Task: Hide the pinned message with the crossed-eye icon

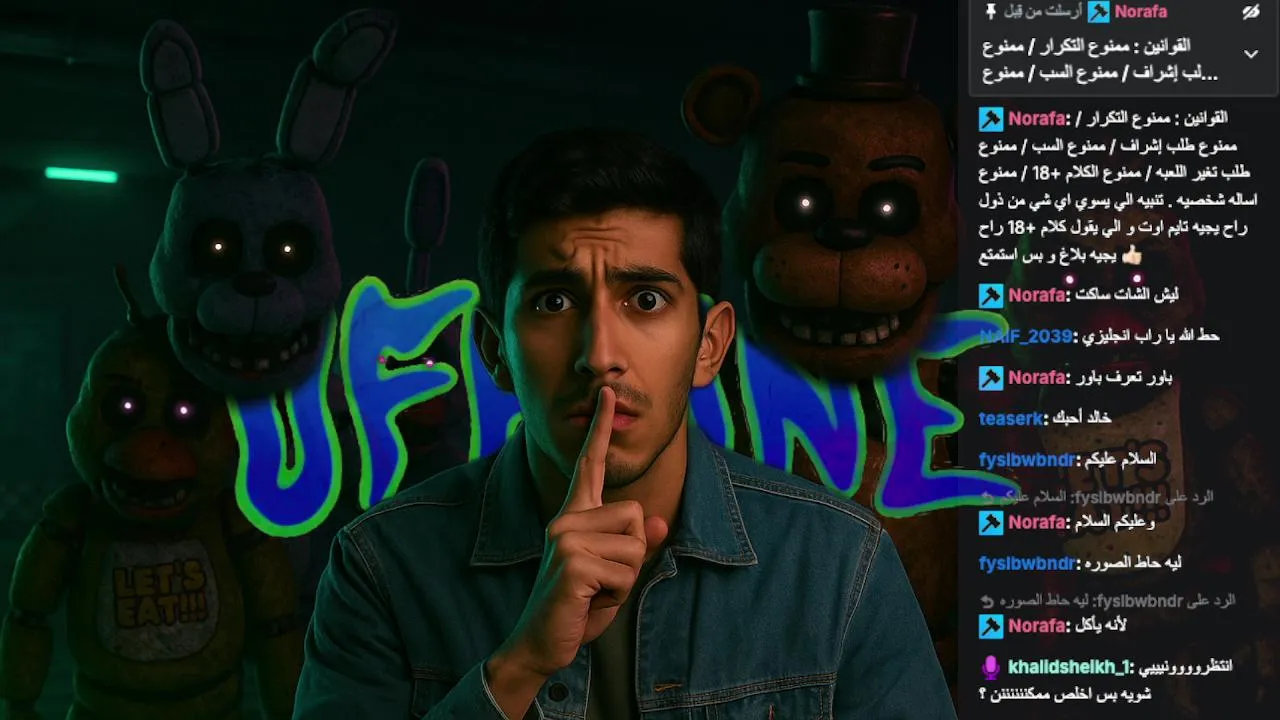Action: (1250, 11)
